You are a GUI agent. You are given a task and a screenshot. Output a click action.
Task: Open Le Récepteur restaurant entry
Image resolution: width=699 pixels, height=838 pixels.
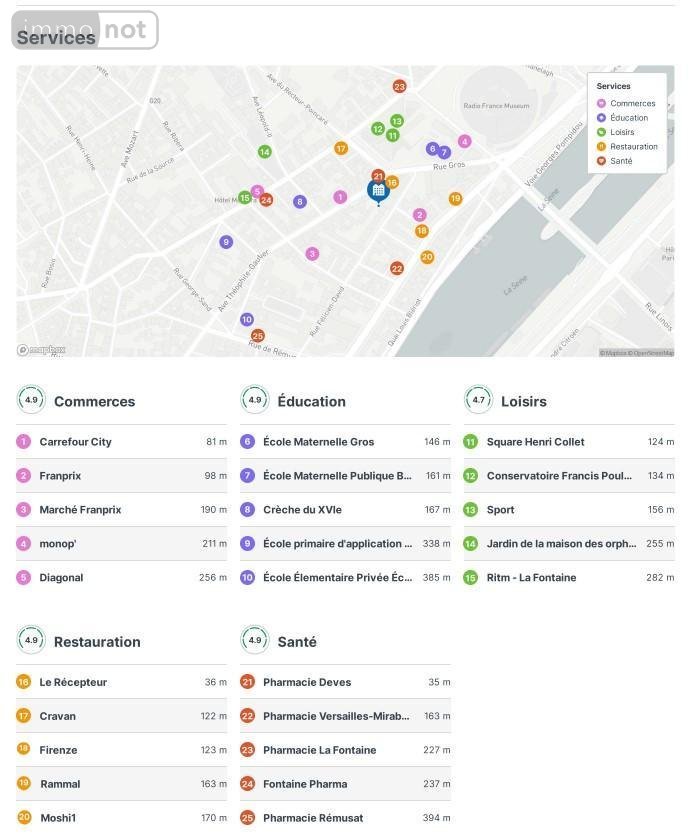coord(73,682)
